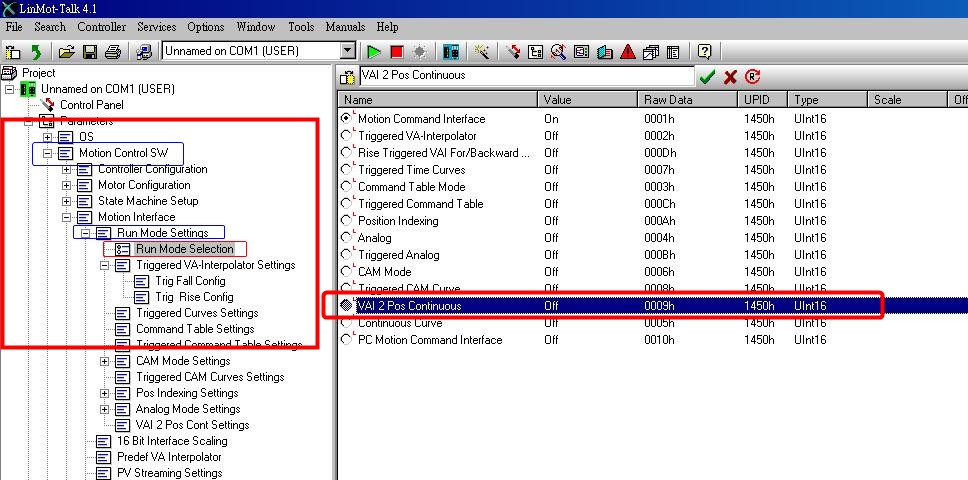Open the command table toolbar icon
968x480 pixels.
pos(674,52)
